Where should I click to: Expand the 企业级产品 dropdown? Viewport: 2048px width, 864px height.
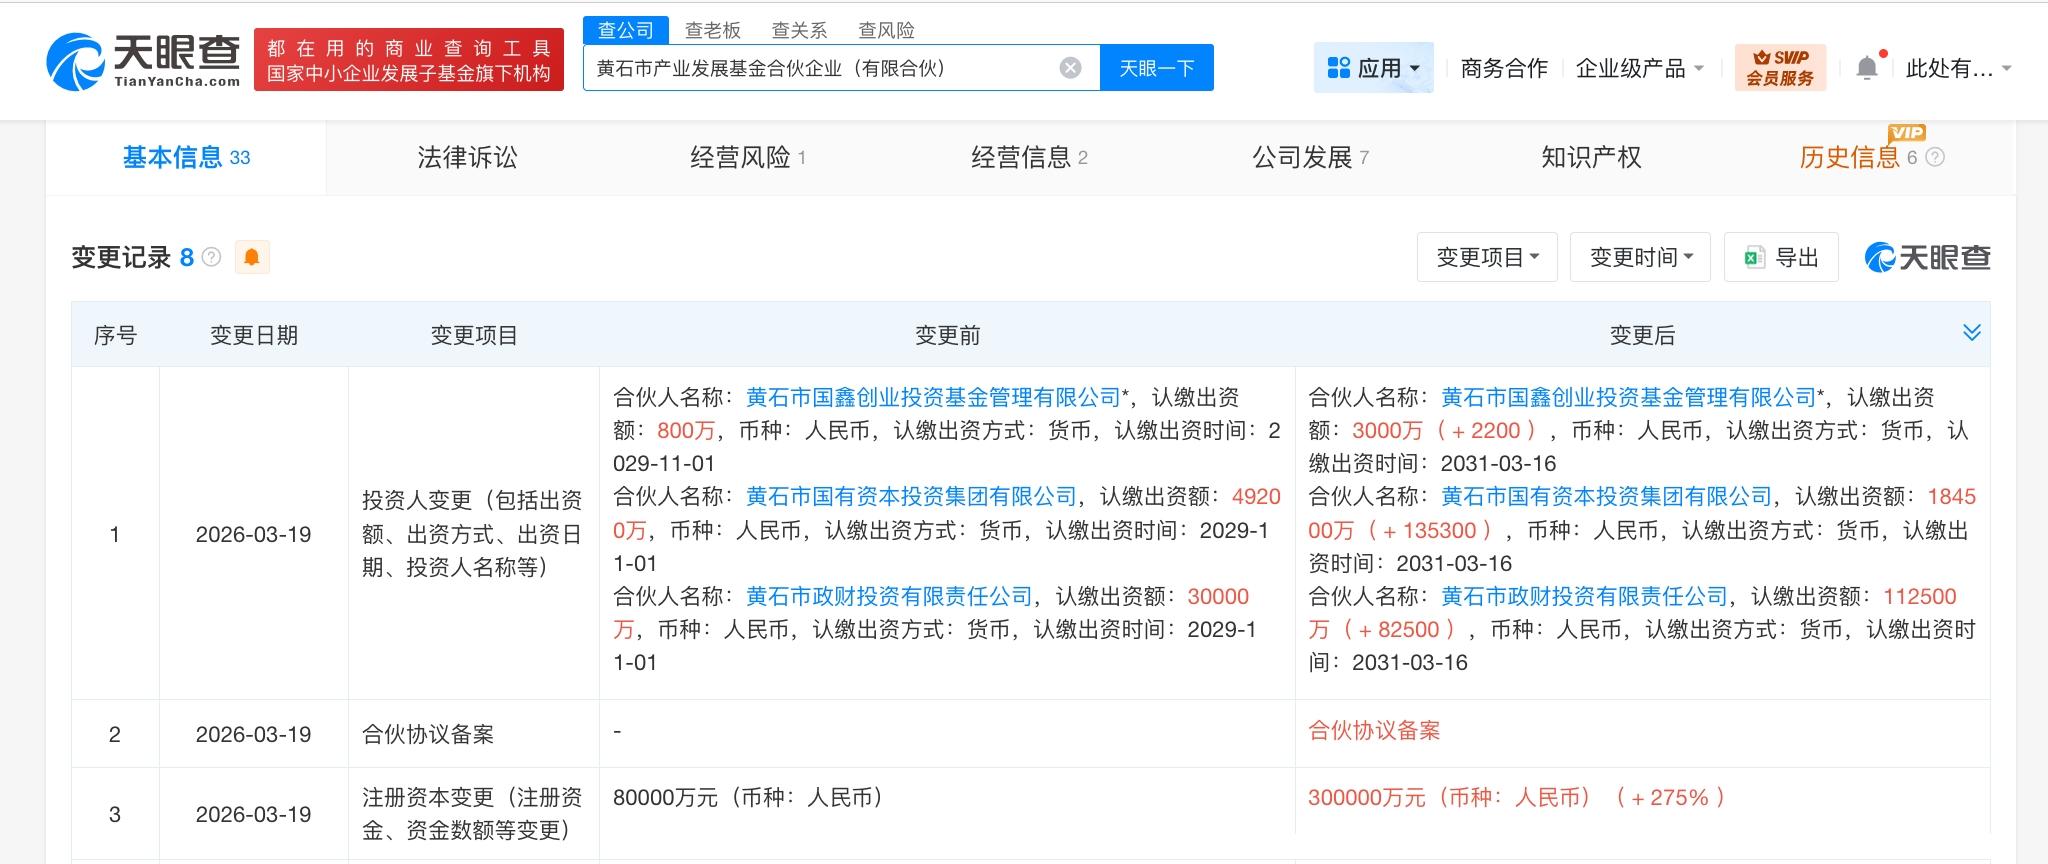coord(1640,68)
